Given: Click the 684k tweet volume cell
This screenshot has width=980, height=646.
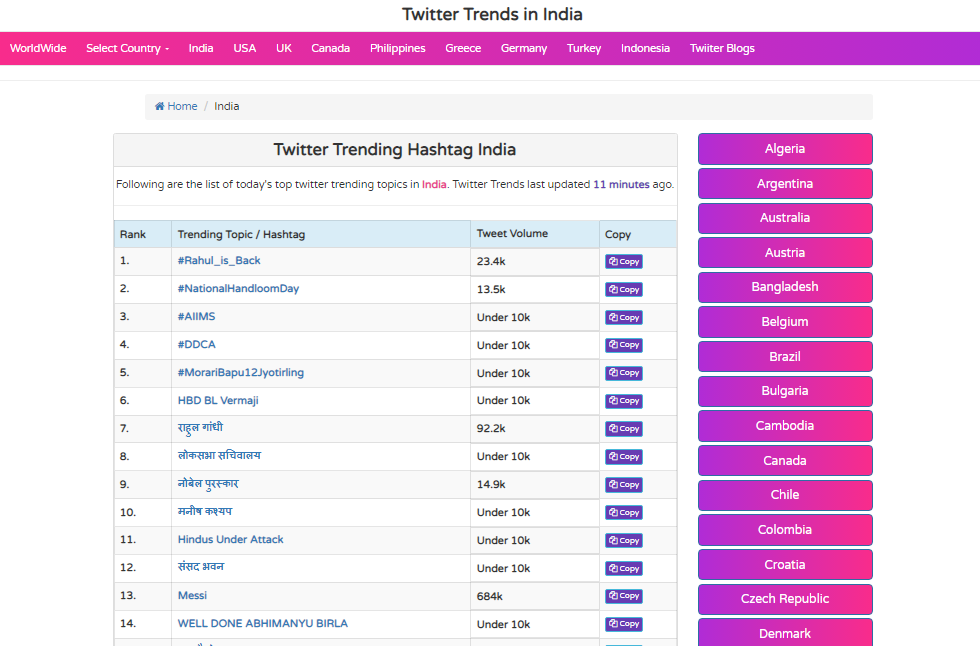Looking at the screenshot, I should (x=535, y=597).
